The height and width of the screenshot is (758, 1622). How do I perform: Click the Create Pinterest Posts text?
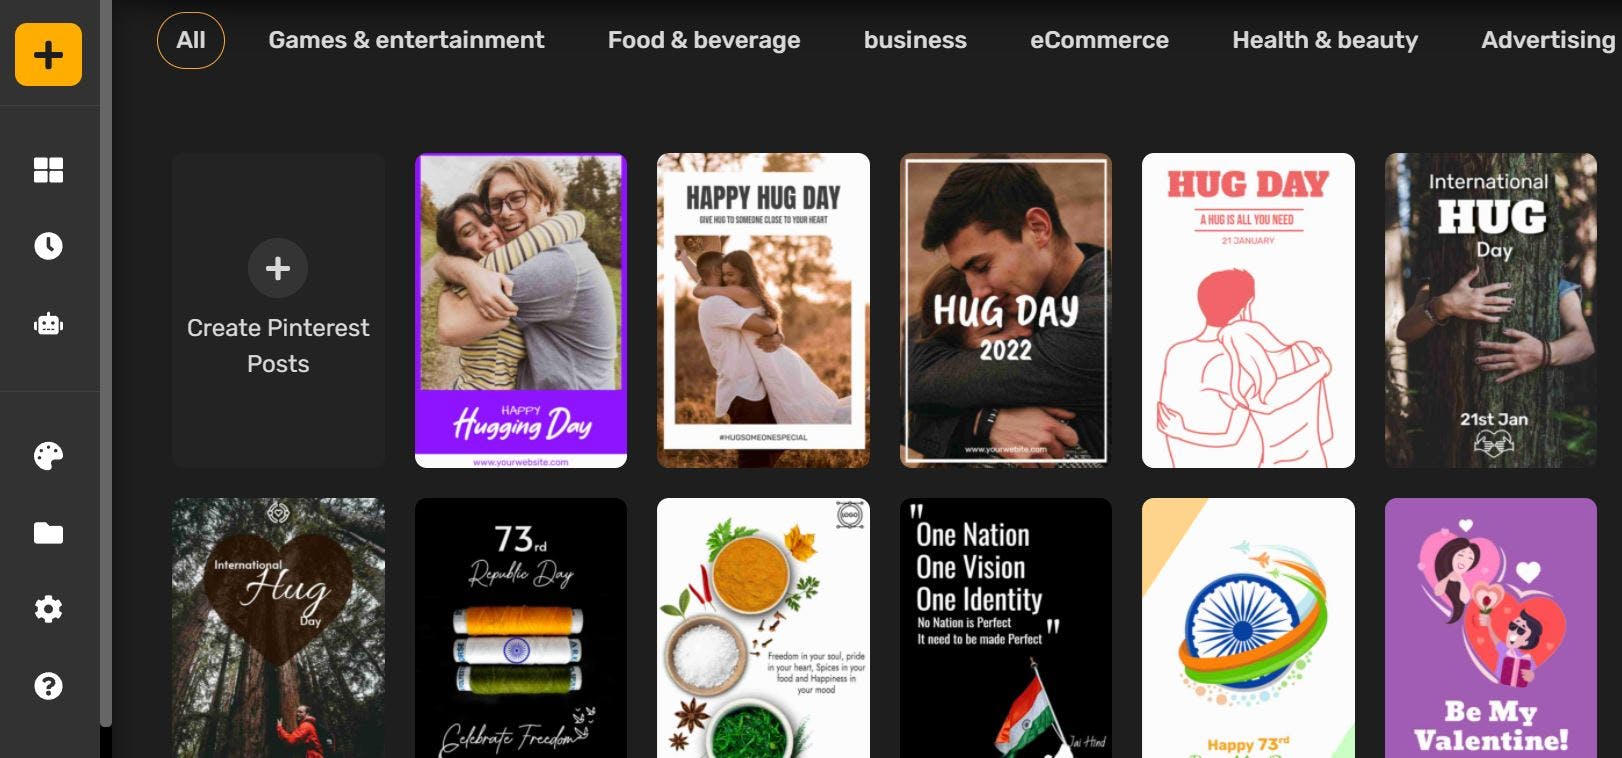tap(278, 346)
